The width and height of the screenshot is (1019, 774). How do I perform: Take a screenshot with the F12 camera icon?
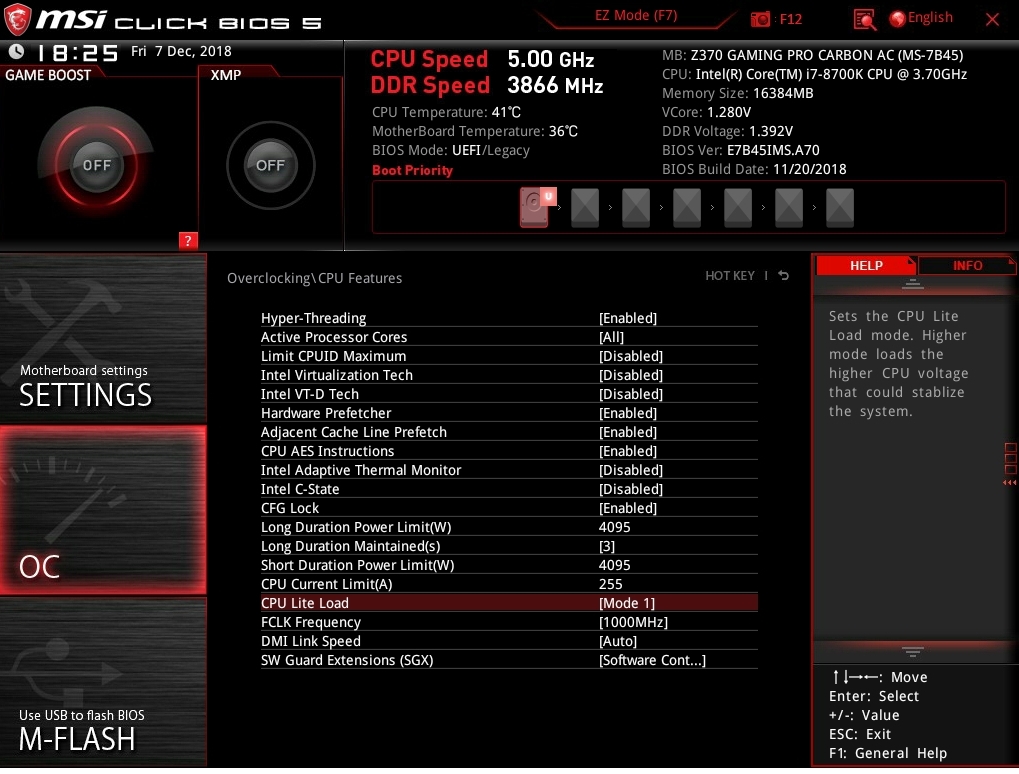click(760, 19)
